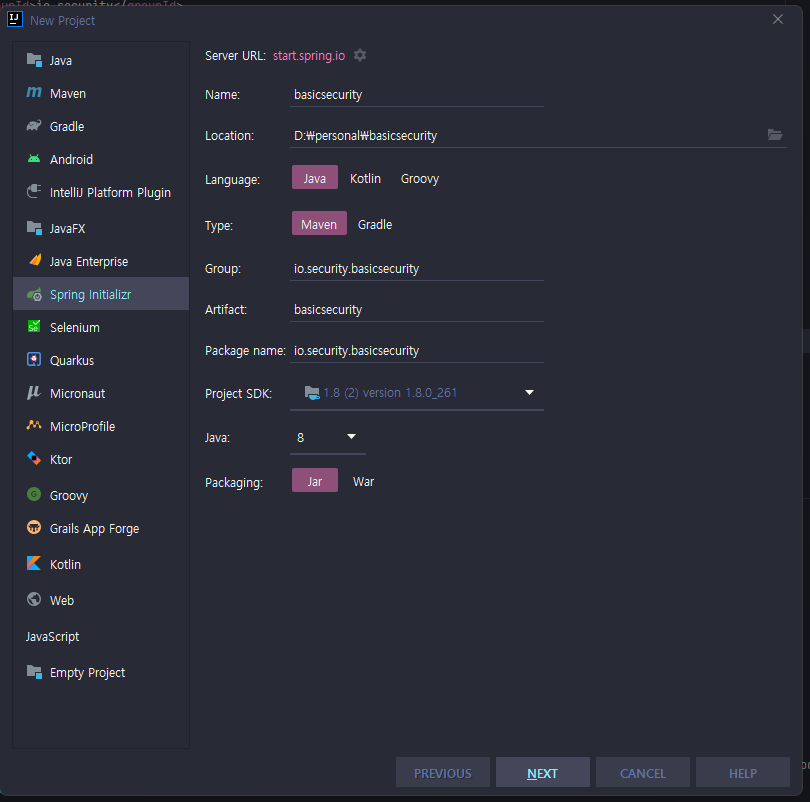The image size is (810, 802).
Task: Click the JavaFX folder icon
Action: pos(34,228)
